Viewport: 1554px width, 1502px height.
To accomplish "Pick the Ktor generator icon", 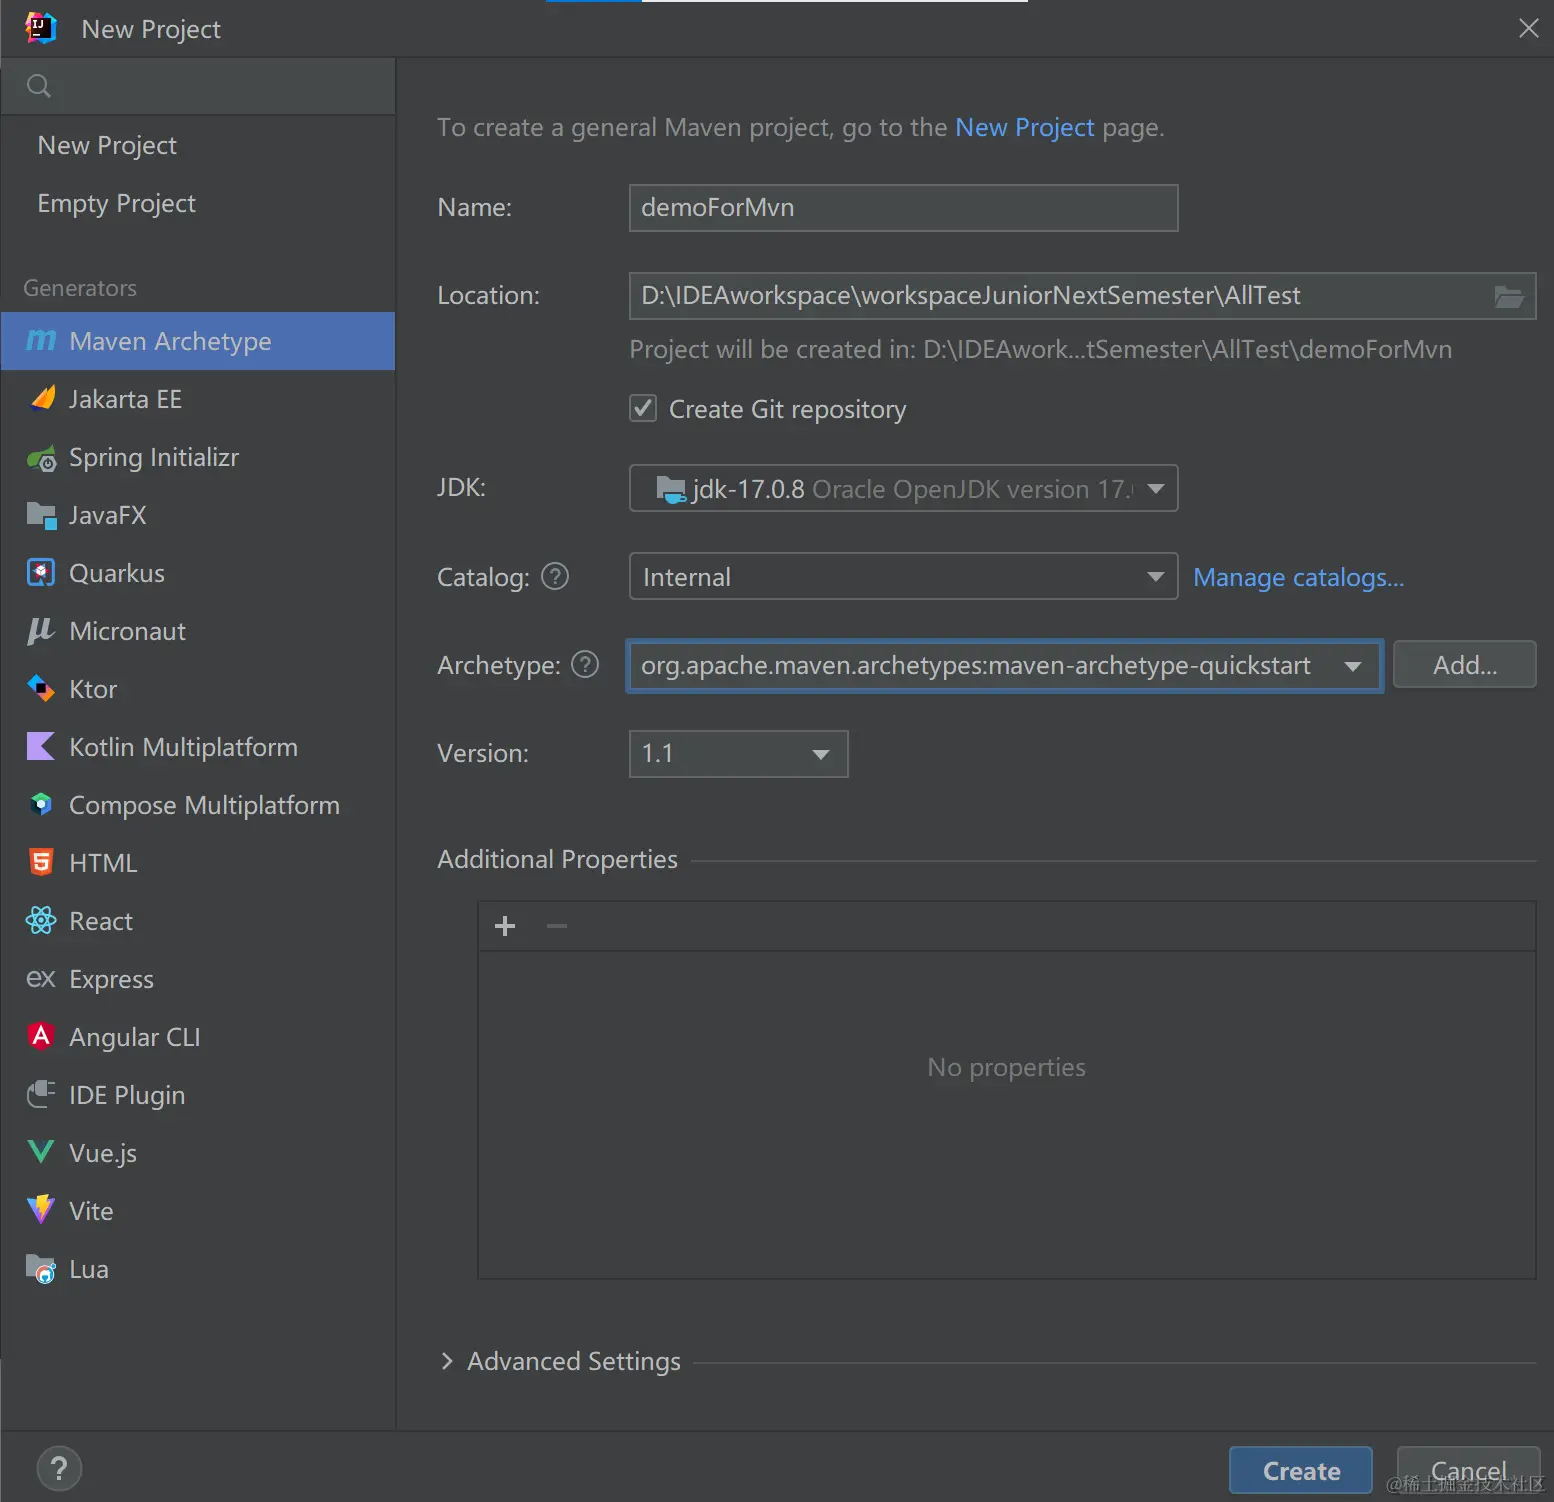I will click(x=41, y=689).
